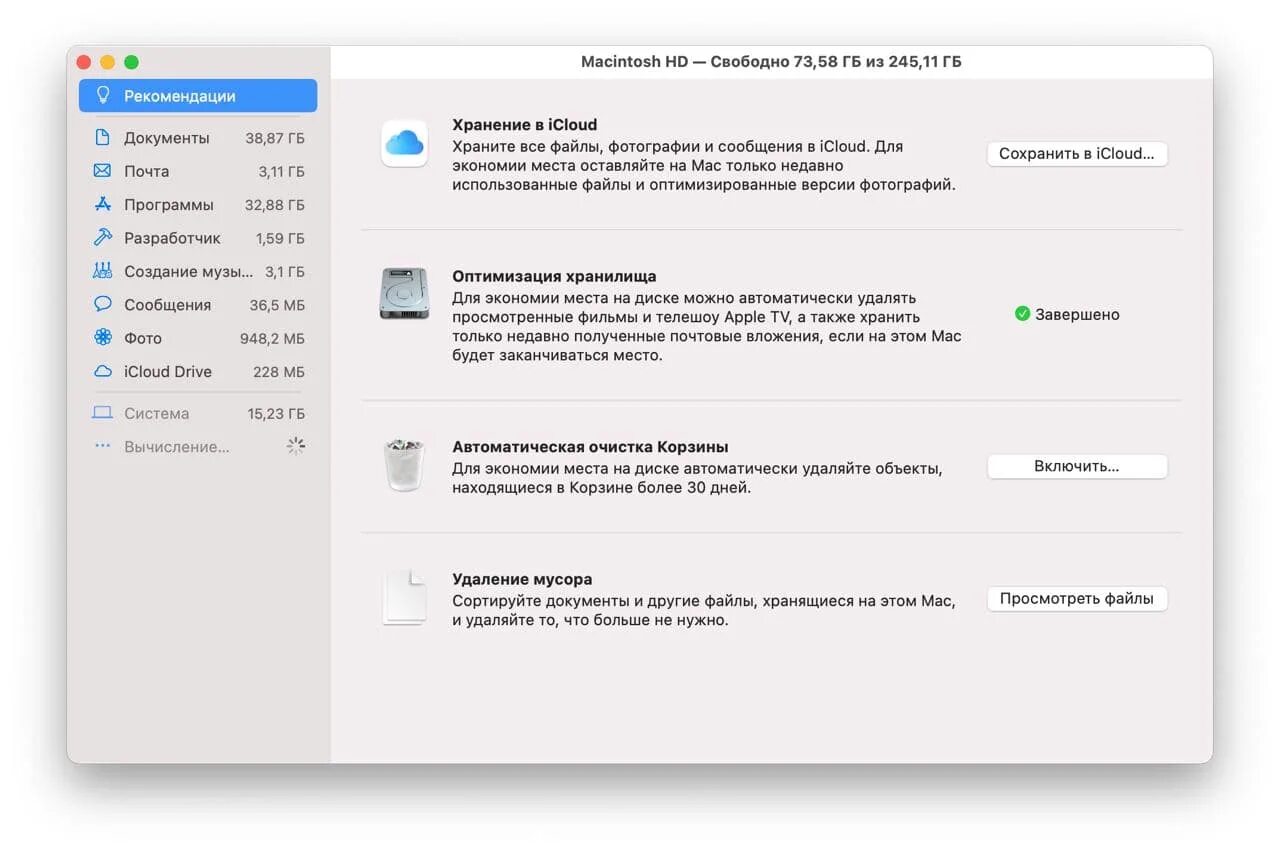
Task: Click the 3,11 ГБ Почта size
Action: tap(282, 171)
